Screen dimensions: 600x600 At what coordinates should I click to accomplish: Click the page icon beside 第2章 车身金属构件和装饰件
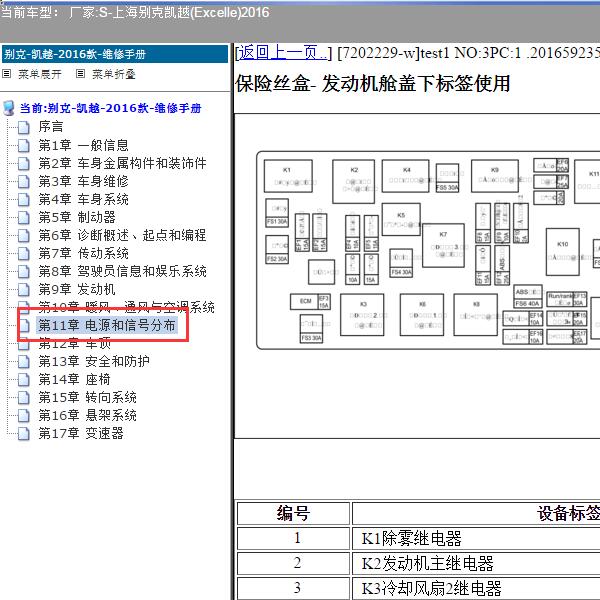click(24, 164)
